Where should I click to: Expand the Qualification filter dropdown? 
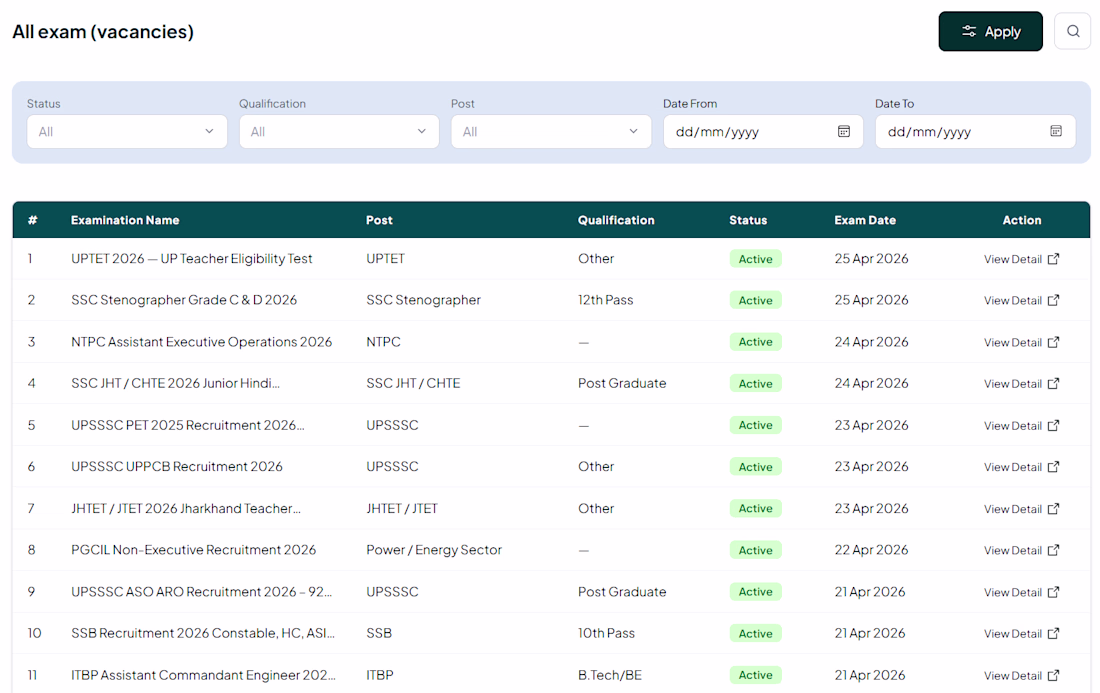[x=339, y=132]
